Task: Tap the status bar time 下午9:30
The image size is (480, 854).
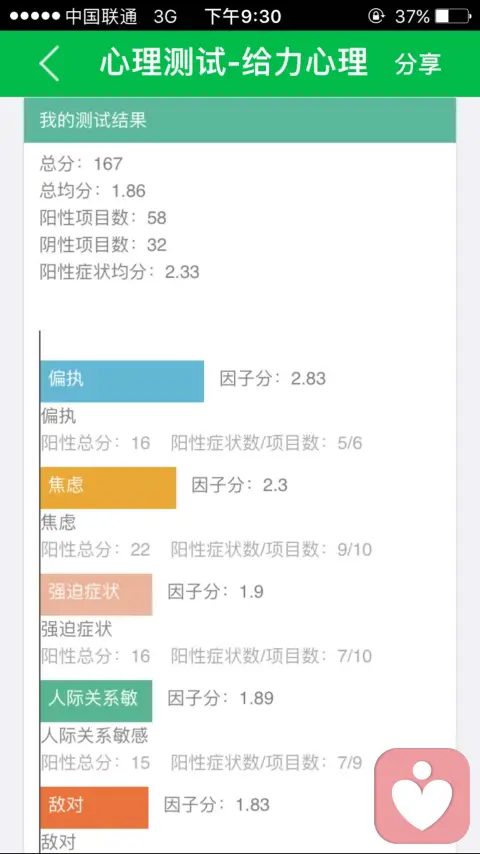Action: pos(243,16)
